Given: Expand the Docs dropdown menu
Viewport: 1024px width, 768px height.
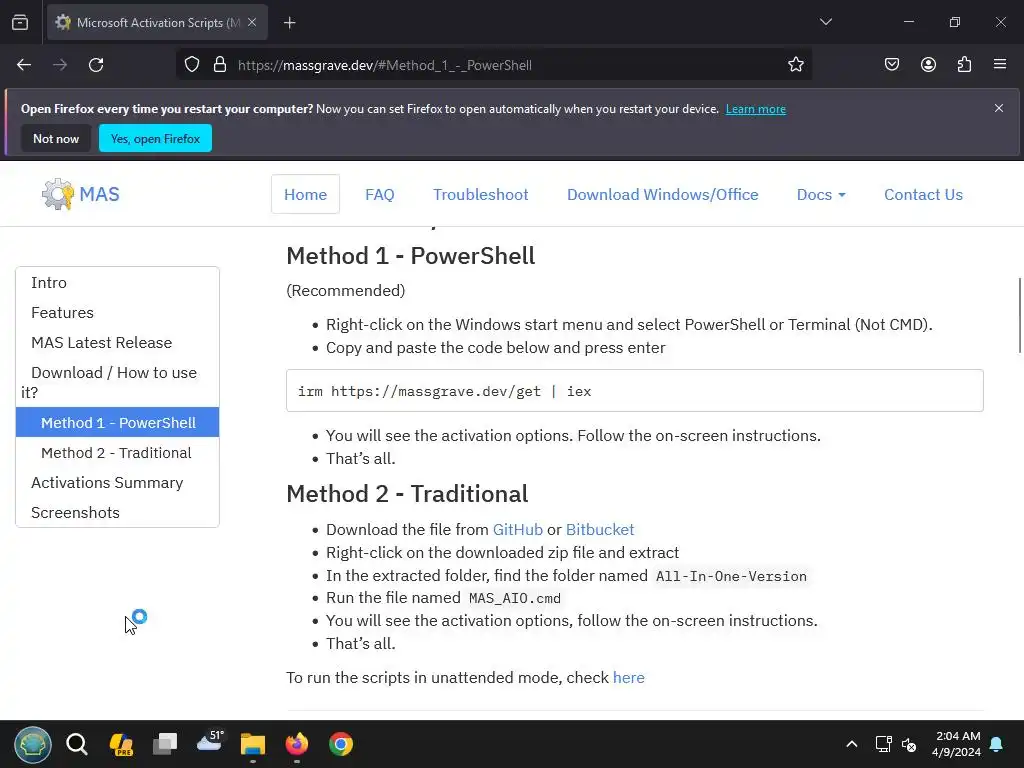Looking at the screenshot, I should pyautogui.click(x=821, y=195).
